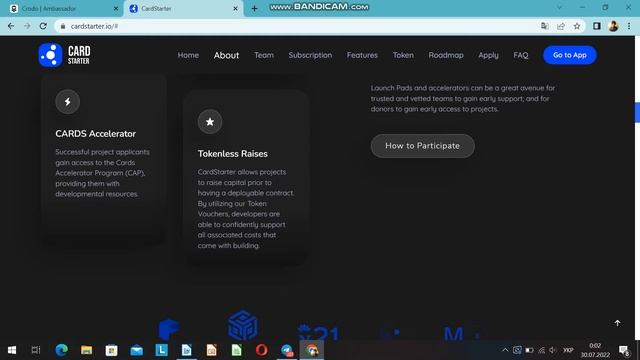640x360 pixels.
Task: Close the Crodo Ambassador tab
Action: tap(116, 9)
